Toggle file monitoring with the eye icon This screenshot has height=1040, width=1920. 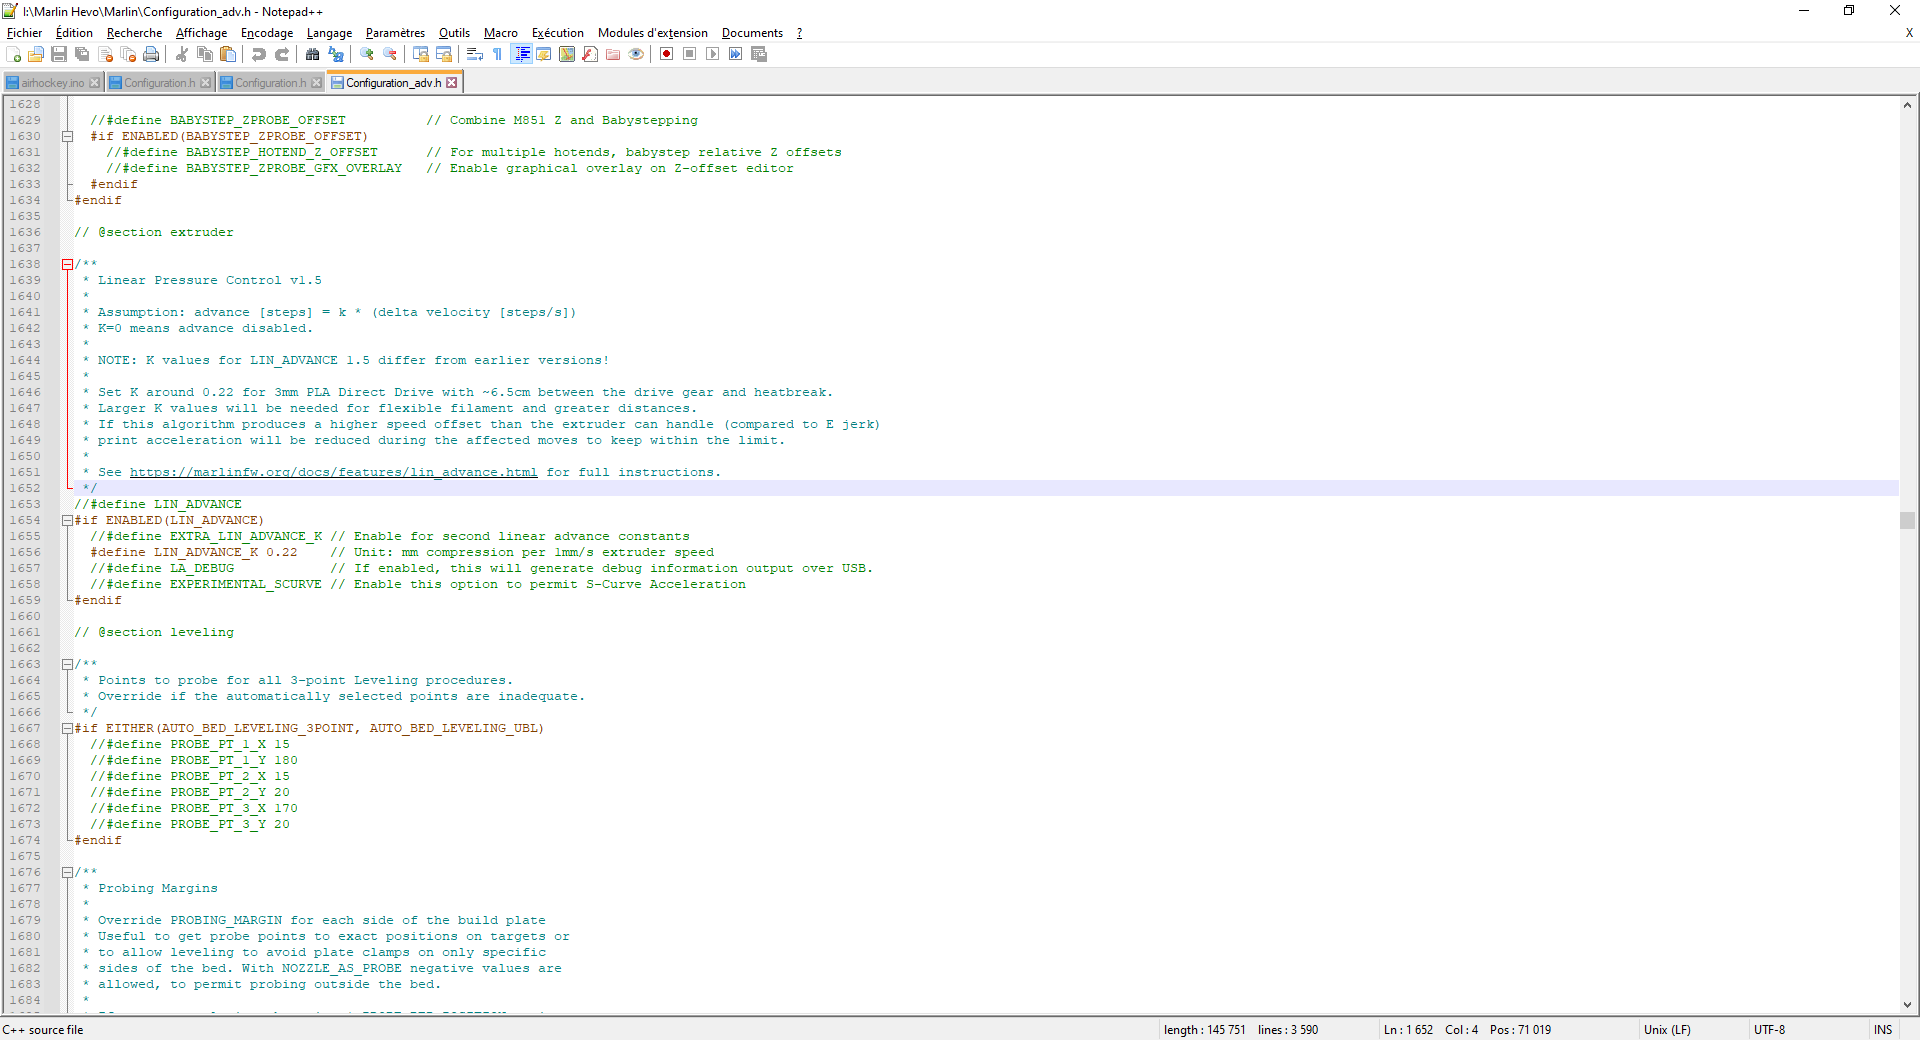coord(636,54)
